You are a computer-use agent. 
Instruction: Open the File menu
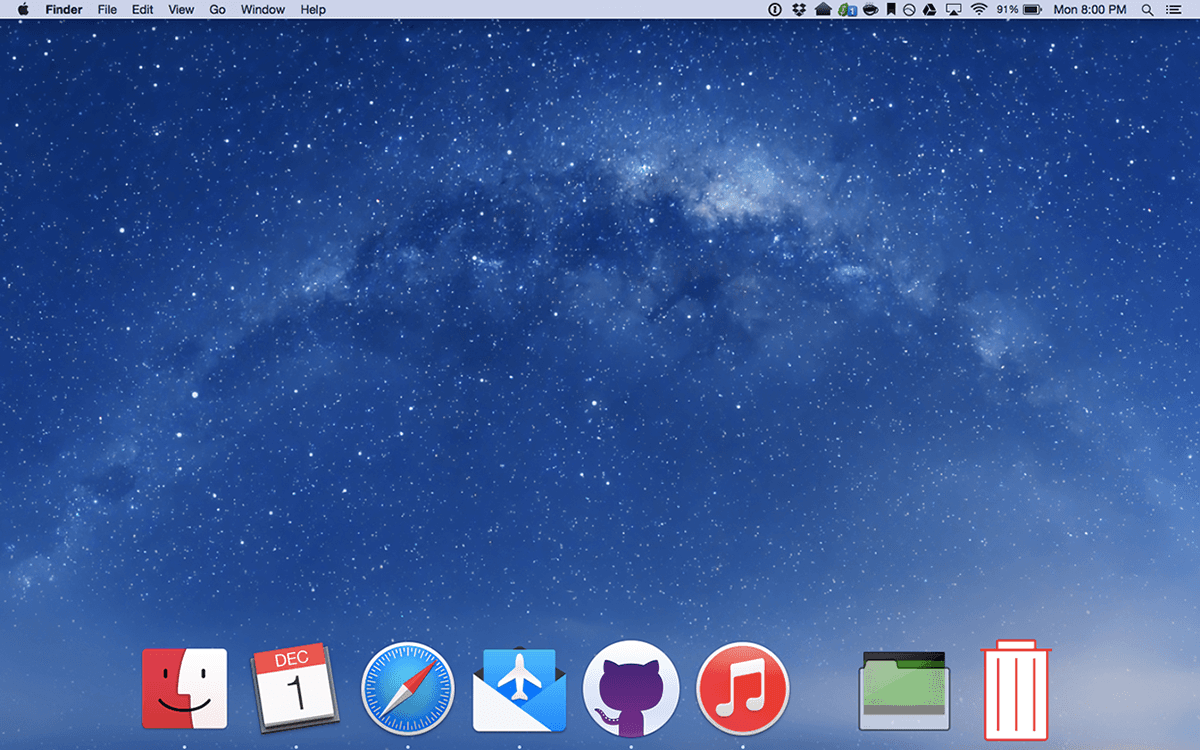(x=107, y=10)
